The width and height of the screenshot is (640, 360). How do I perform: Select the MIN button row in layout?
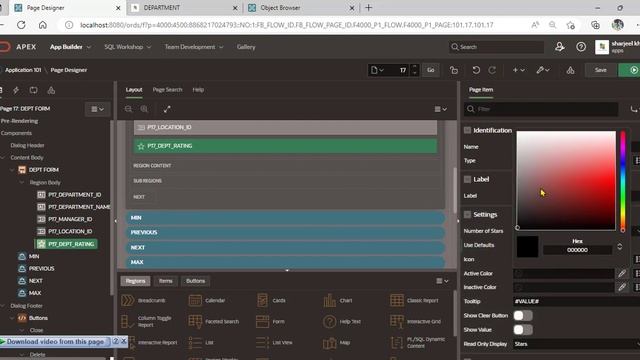pyautogui.click(x=285, y=218)
